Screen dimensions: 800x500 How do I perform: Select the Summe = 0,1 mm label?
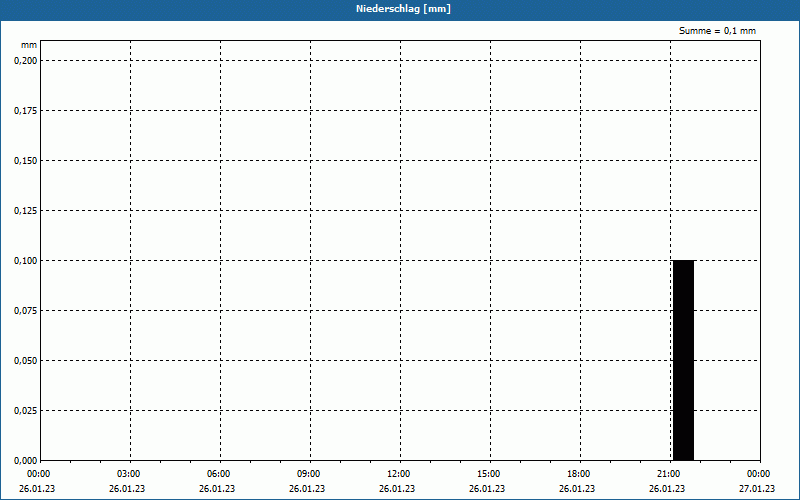pos(717,31)
